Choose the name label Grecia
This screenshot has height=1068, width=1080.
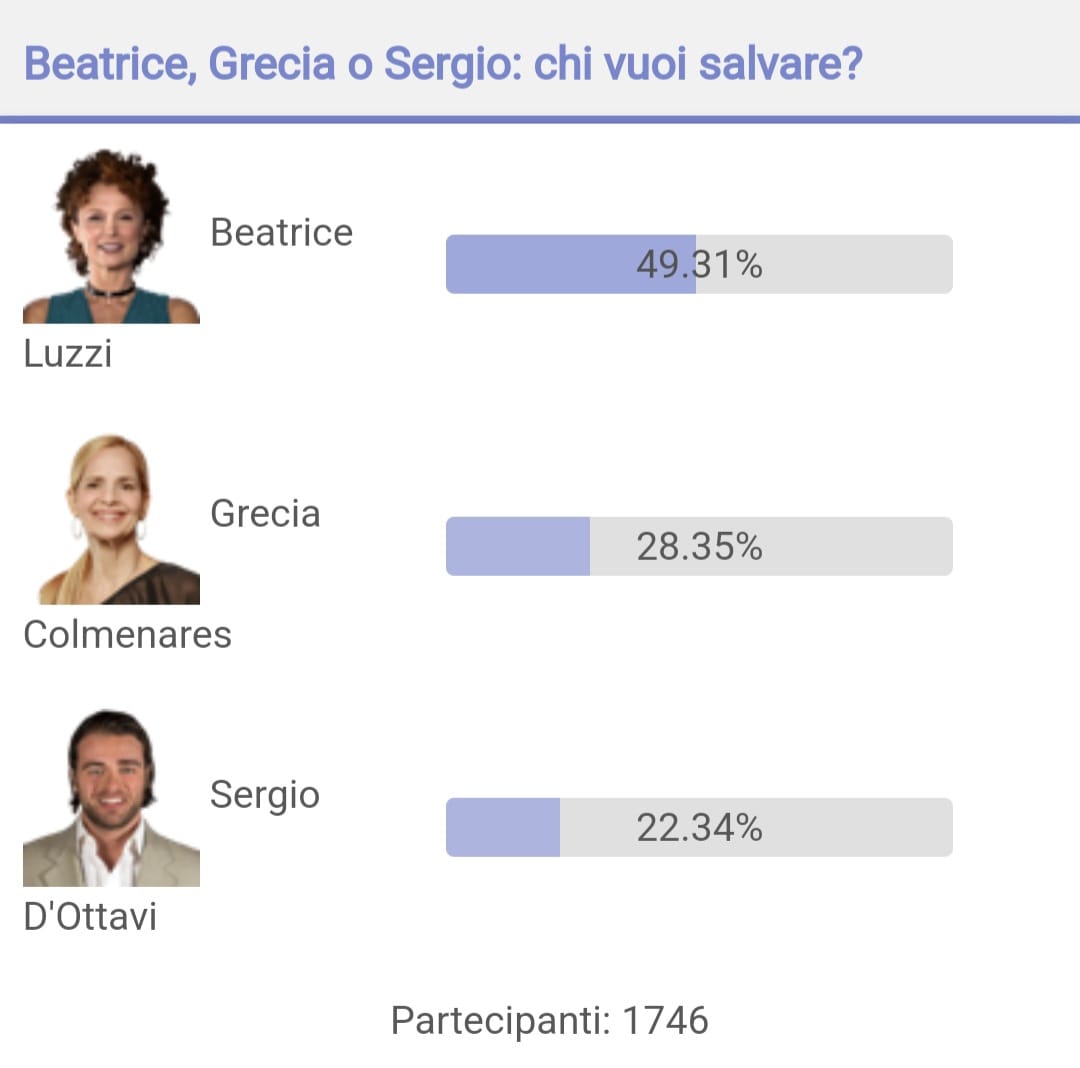point(265,514)
